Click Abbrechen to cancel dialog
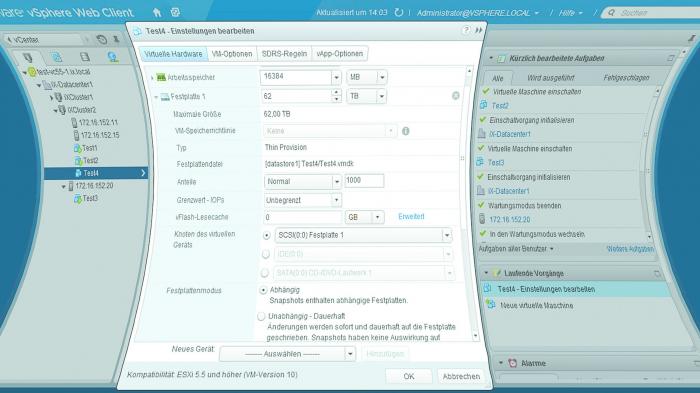The image size is (700, 393). [x=461, y=376]
